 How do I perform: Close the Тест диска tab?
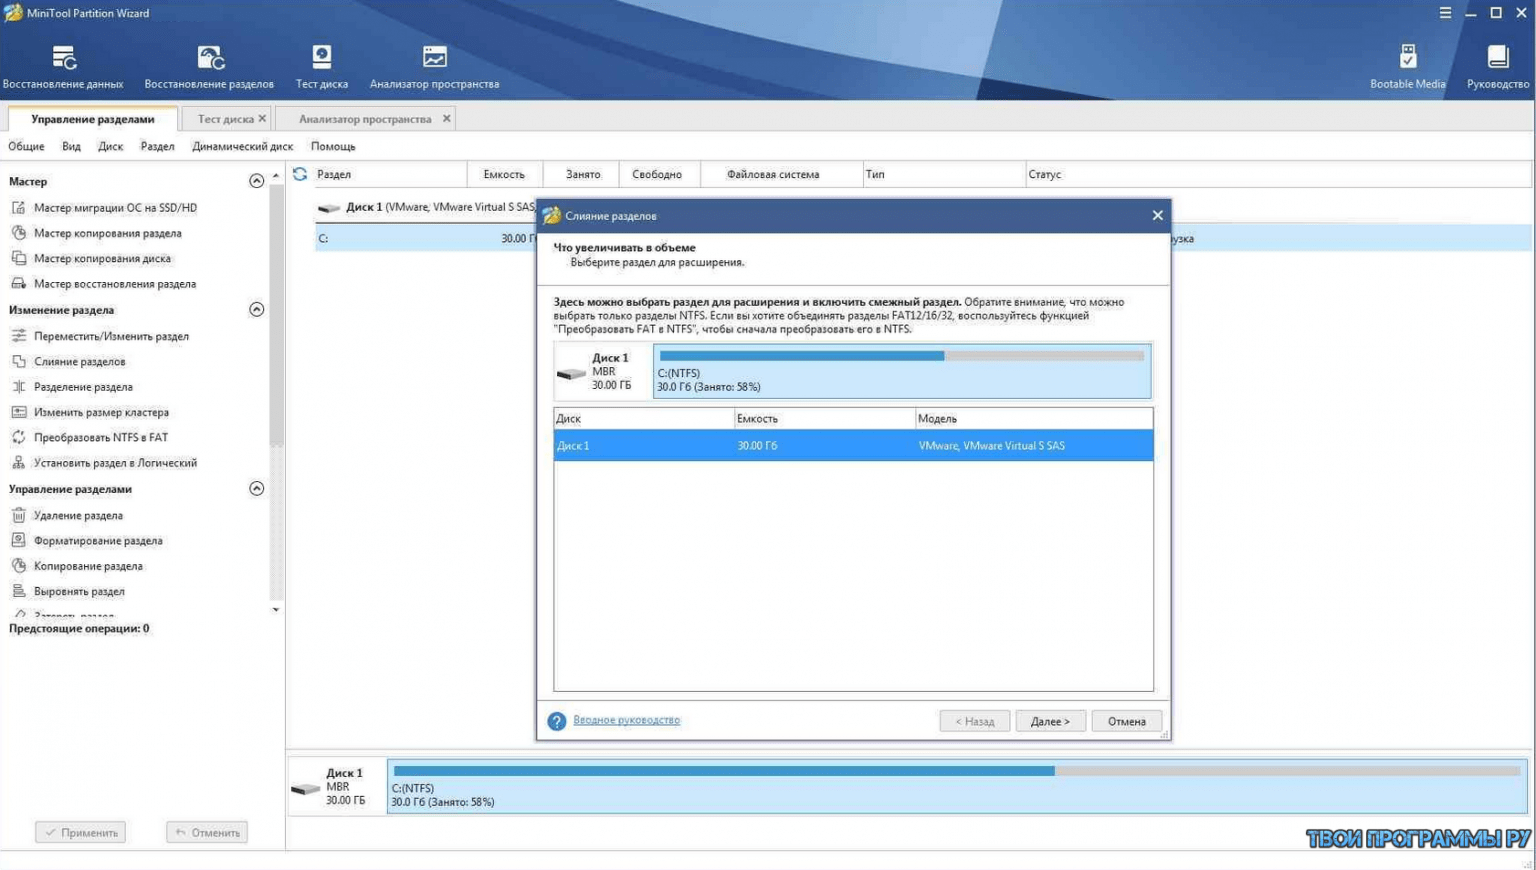(262, 118)
